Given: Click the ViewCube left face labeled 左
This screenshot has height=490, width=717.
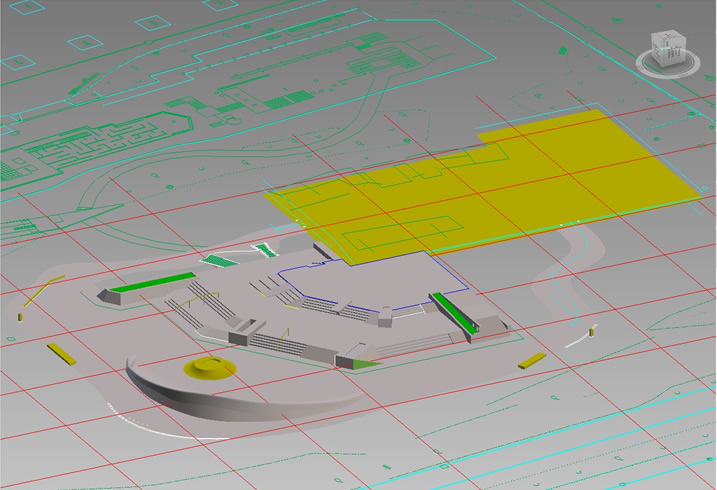Looking at the screenshot, I should coord(658,49).
